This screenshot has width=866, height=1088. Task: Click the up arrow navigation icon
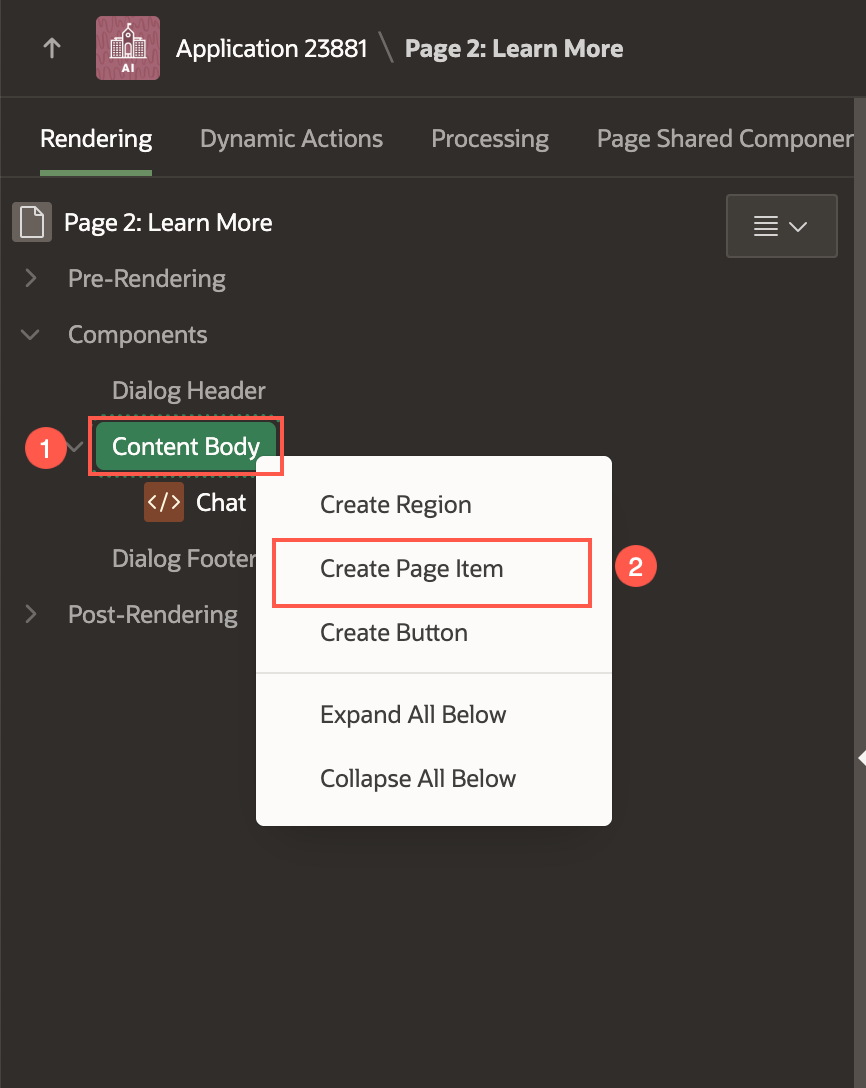click(52, 48)
